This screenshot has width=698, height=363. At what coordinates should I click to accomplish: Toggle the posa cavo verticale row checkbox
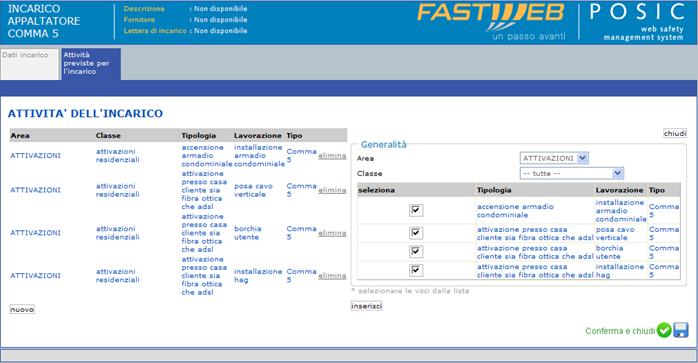pyautogui.click(x=416, y=233)
